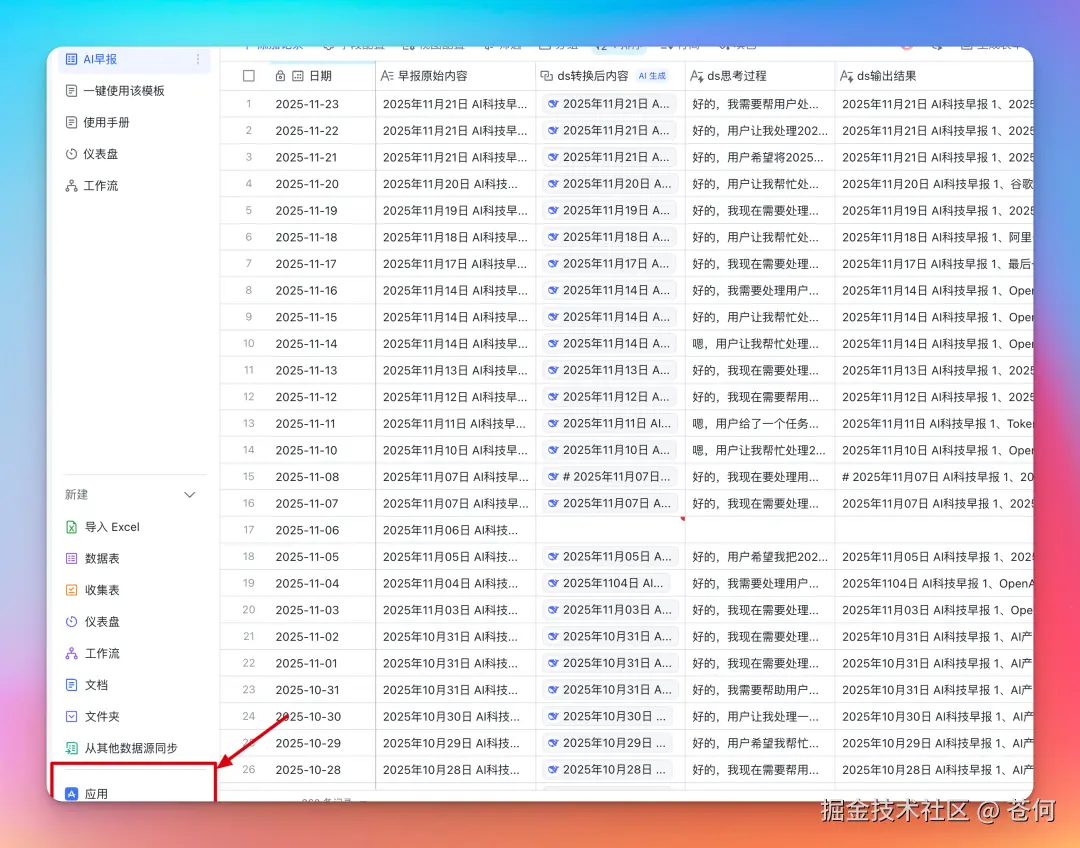Select 早报原始内容 cell in 2025-11-19 row
Image resolution: width=1080 pixels, height=848 pixels.
coord(455,211)
